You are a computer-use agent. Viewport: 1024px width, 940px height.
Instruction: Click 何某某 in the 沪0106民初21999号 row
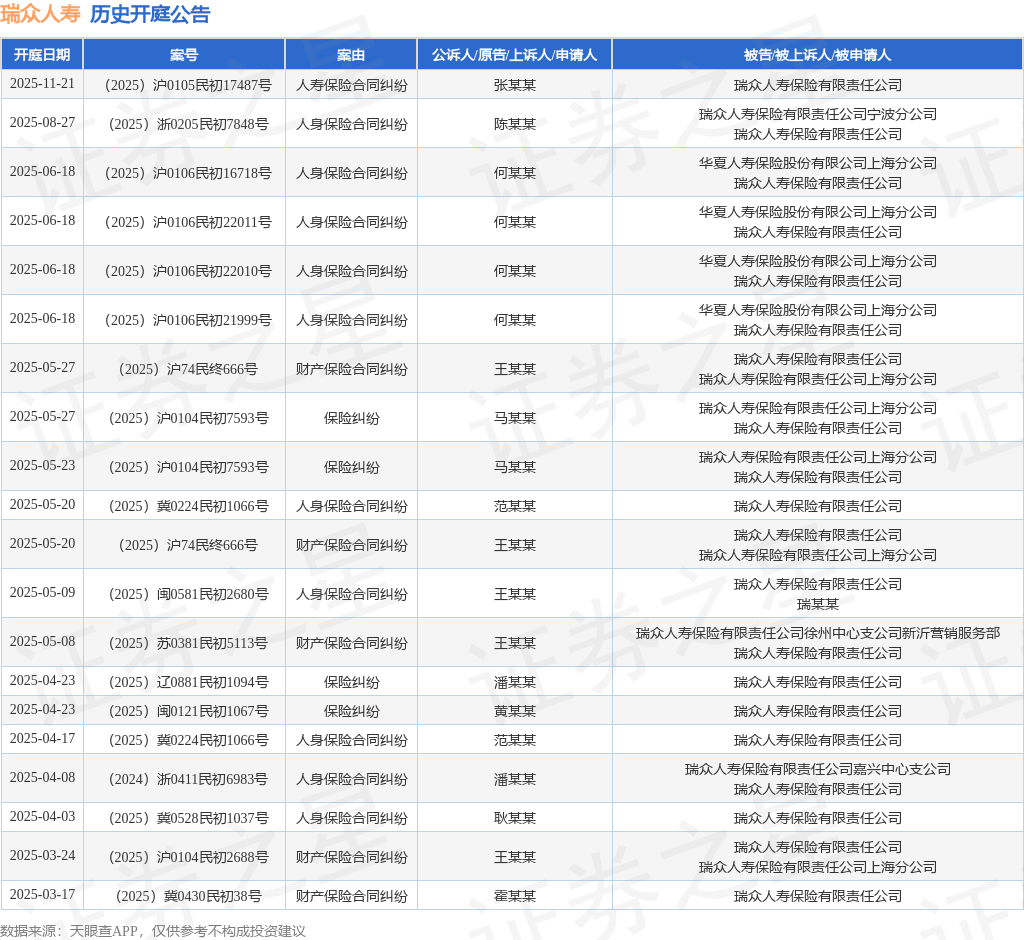pyautogui.click(x=515, y=320)
